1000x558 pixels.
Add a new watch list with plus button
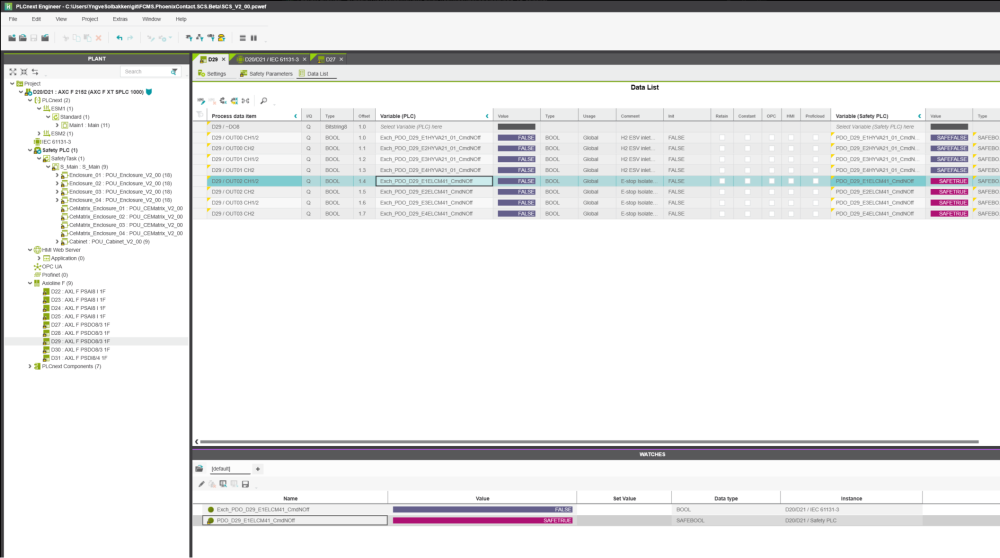pyautogui.click(x=258, y=468)
